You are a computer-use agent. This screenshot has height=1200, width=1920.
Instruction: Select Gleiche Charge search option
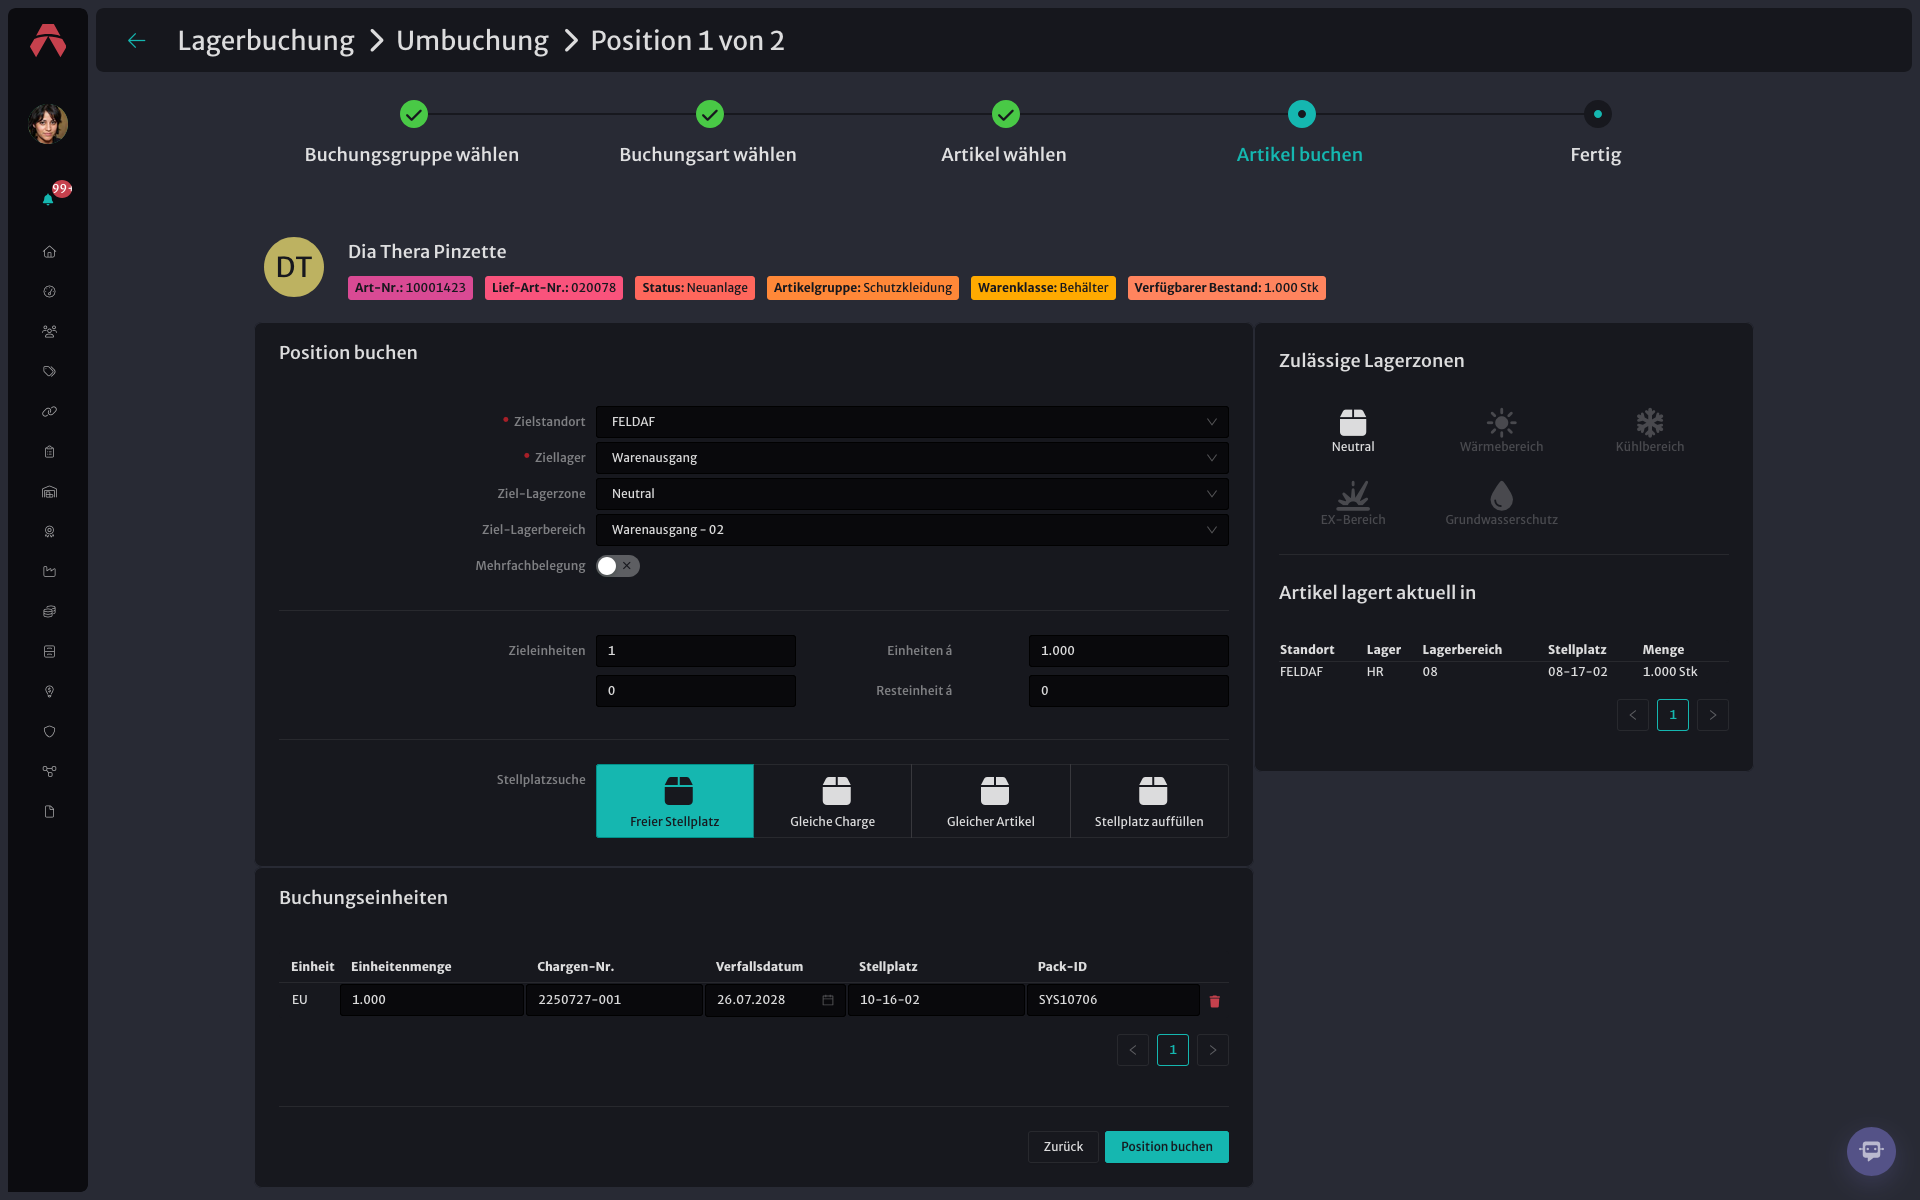tap(832, 801)
